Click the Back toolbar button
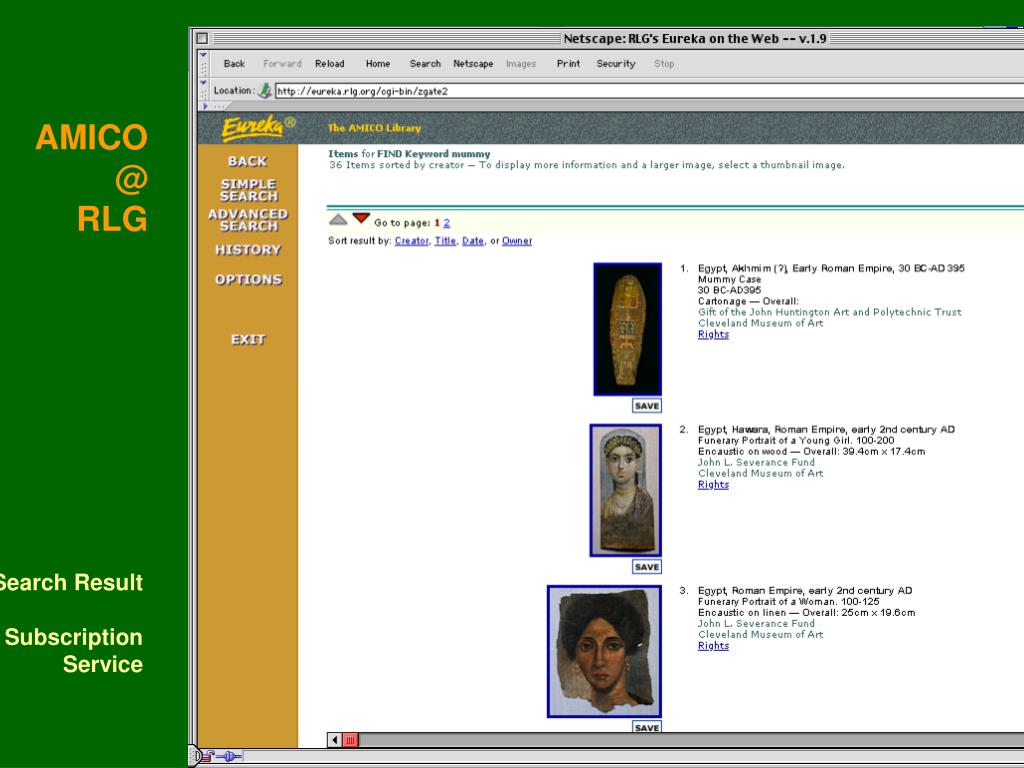The height and width of the screenshot is (768, 1024). [x=234, y=63]
